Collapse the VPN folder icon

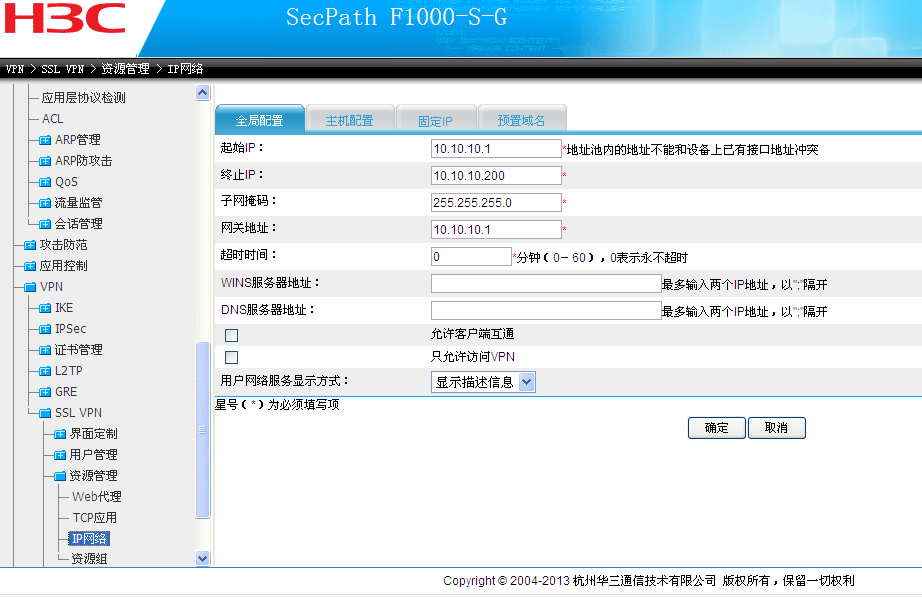pyautogui.click(x=30, y=287)
